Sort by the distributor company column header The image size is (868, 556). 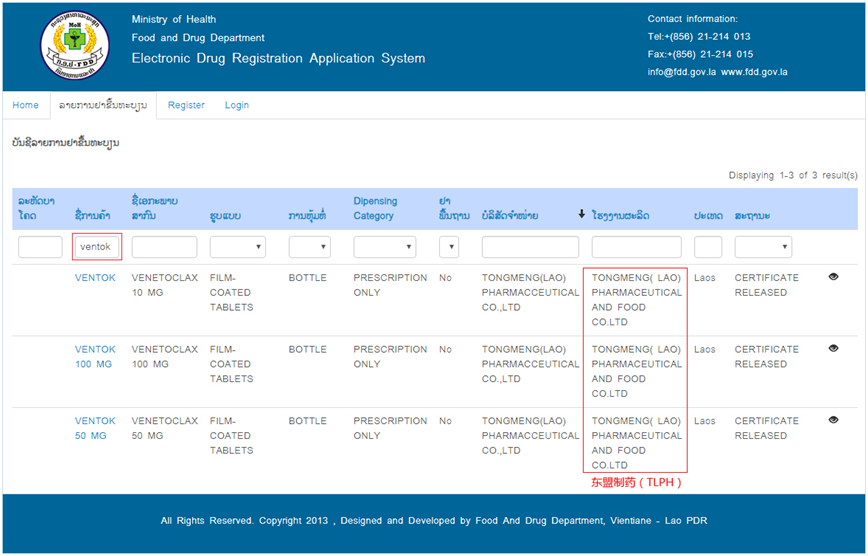pyautogui.click(x=510, y=215)
